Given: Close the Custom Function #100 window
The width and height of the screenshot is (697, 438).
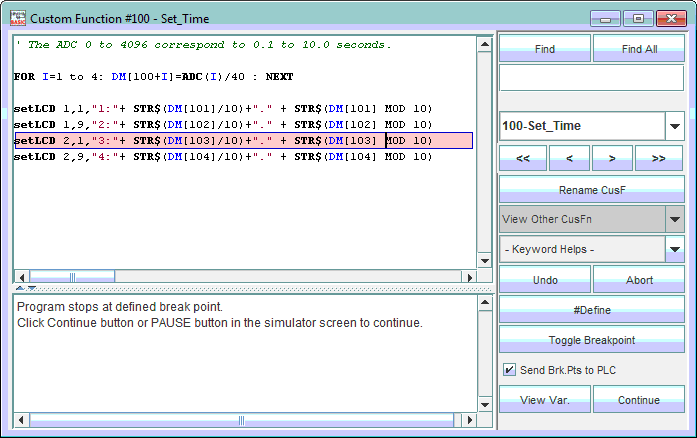Looking at the screenshot, I should pyautogui.click(x=671, y=19).
